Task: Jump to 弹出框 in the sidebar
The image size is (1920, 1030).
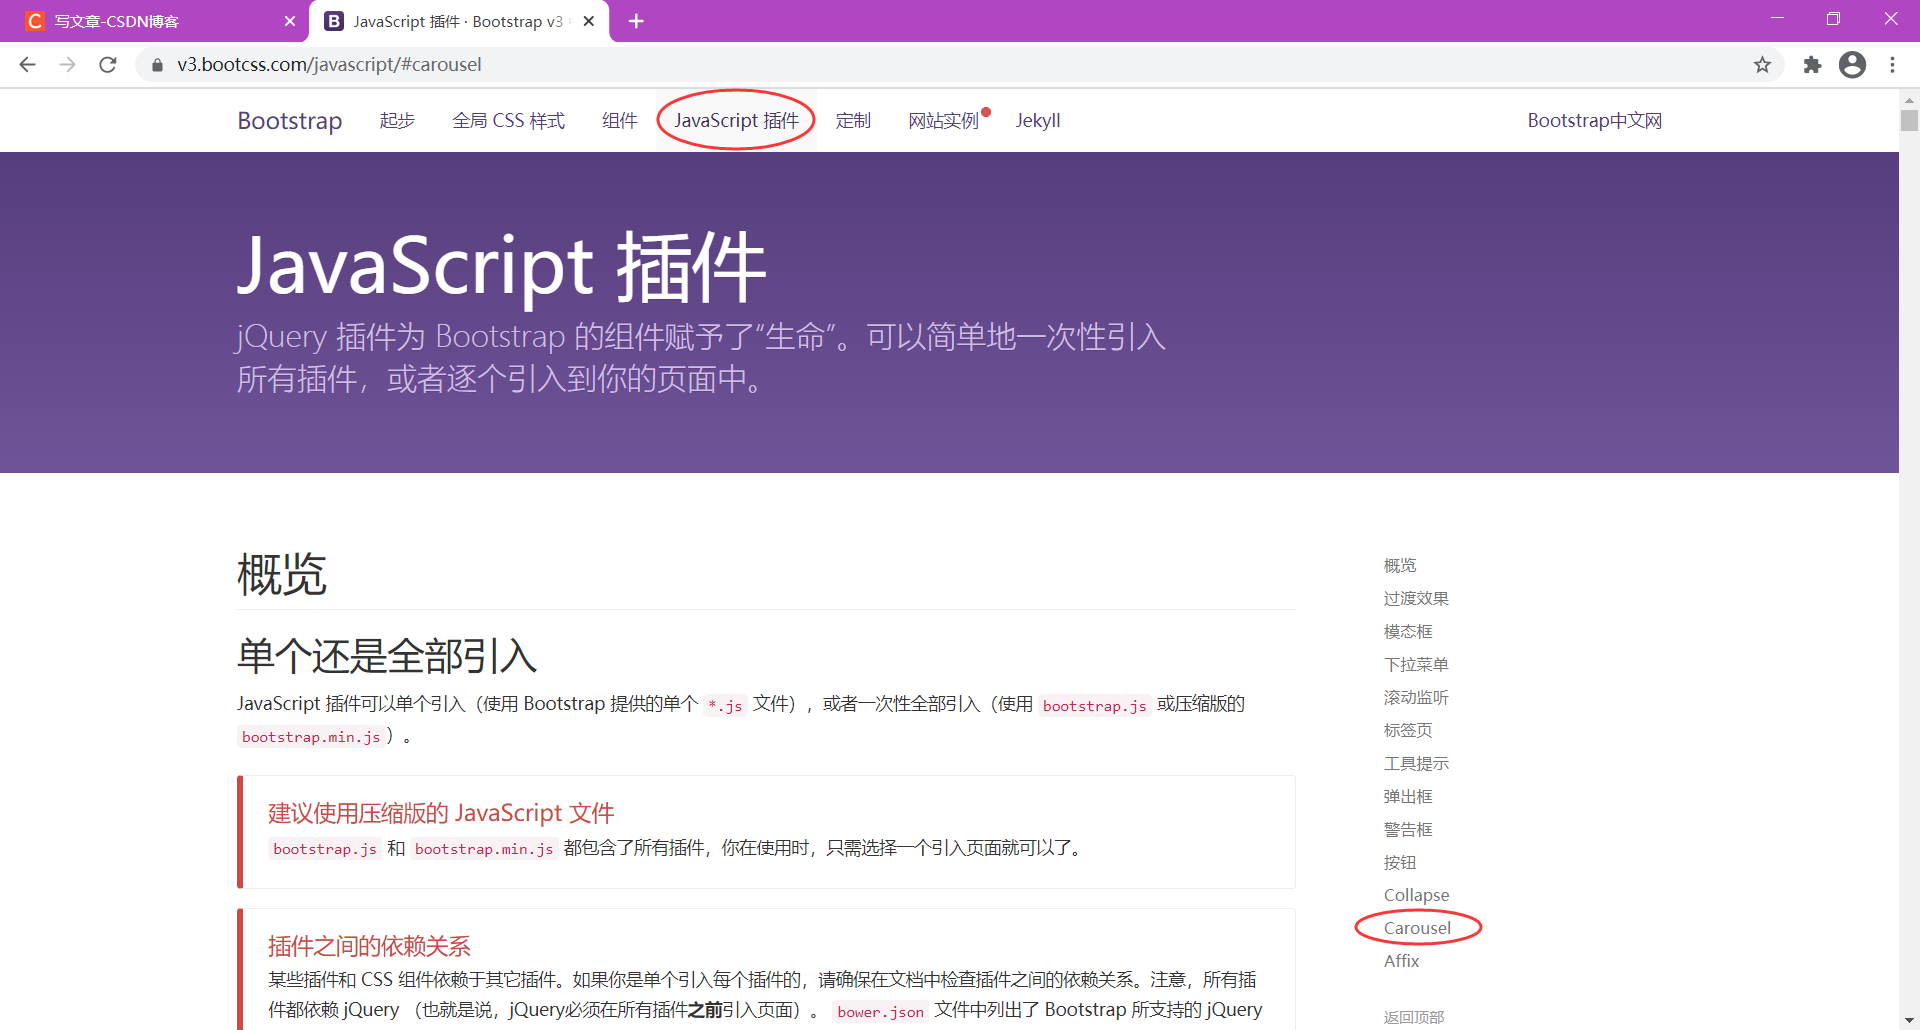Action: click(1408, 797)
